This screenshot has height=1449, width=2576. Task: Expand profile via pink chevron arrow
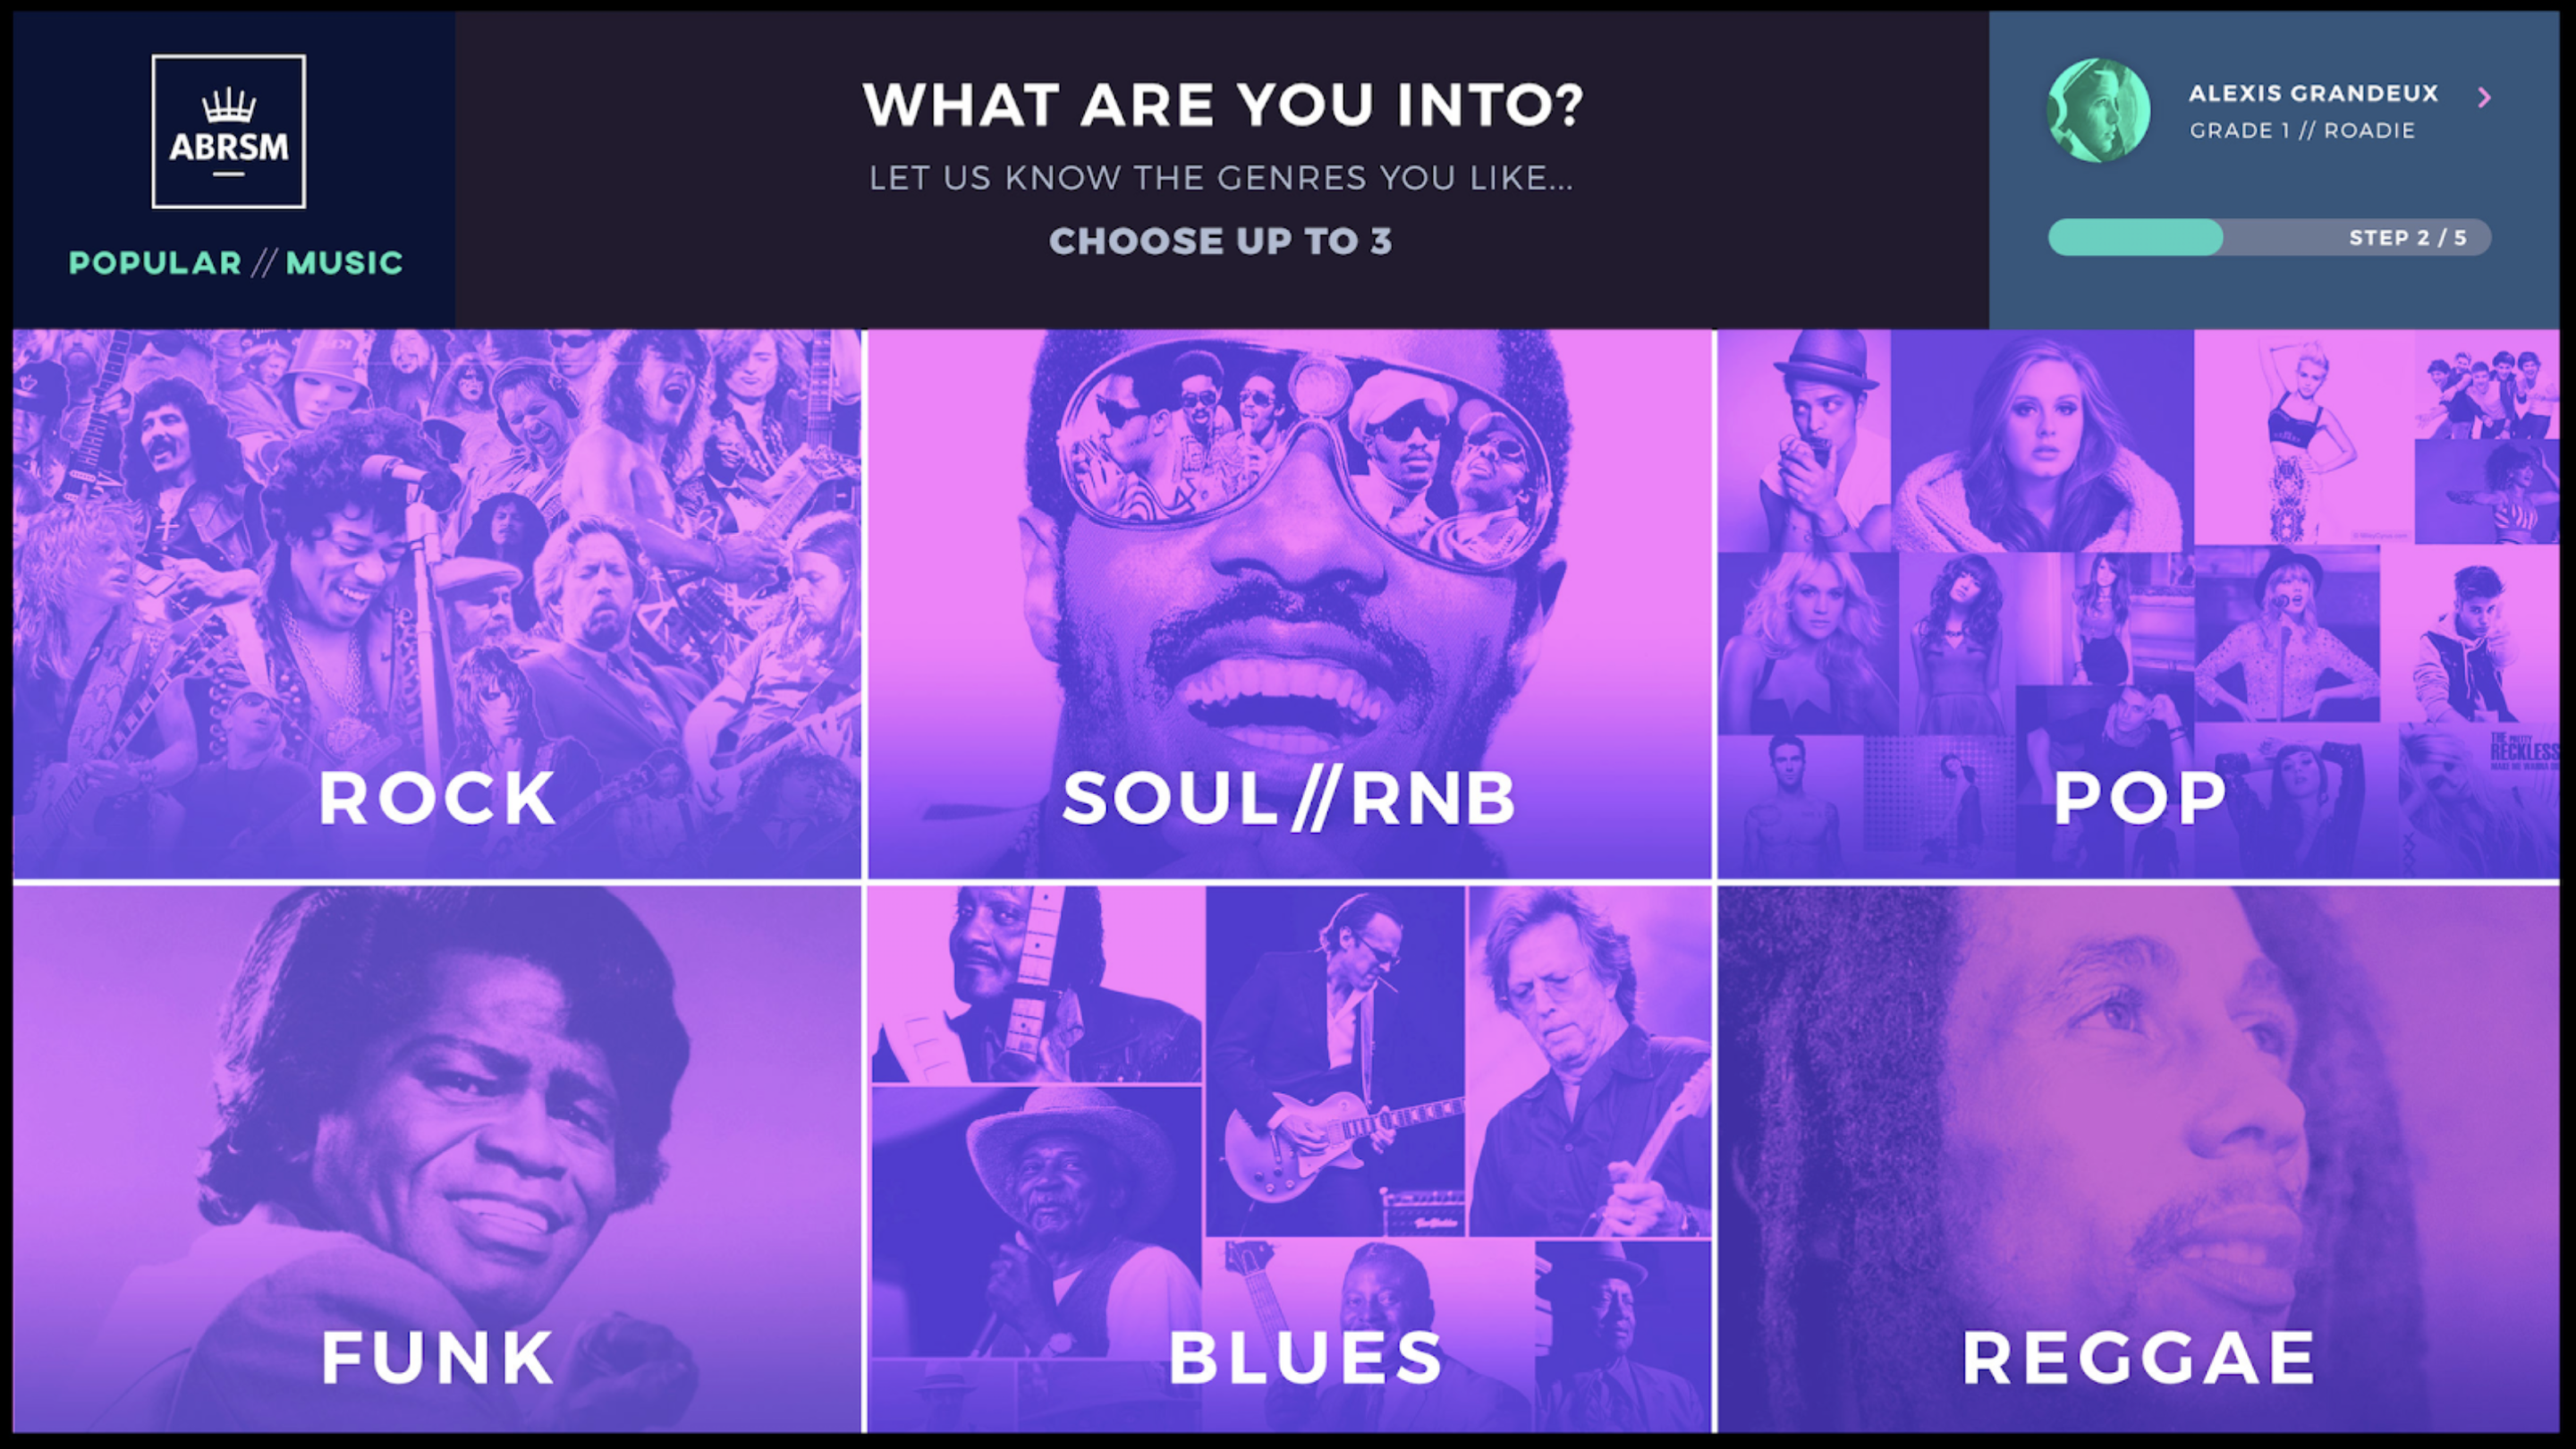click(2484, 97)
